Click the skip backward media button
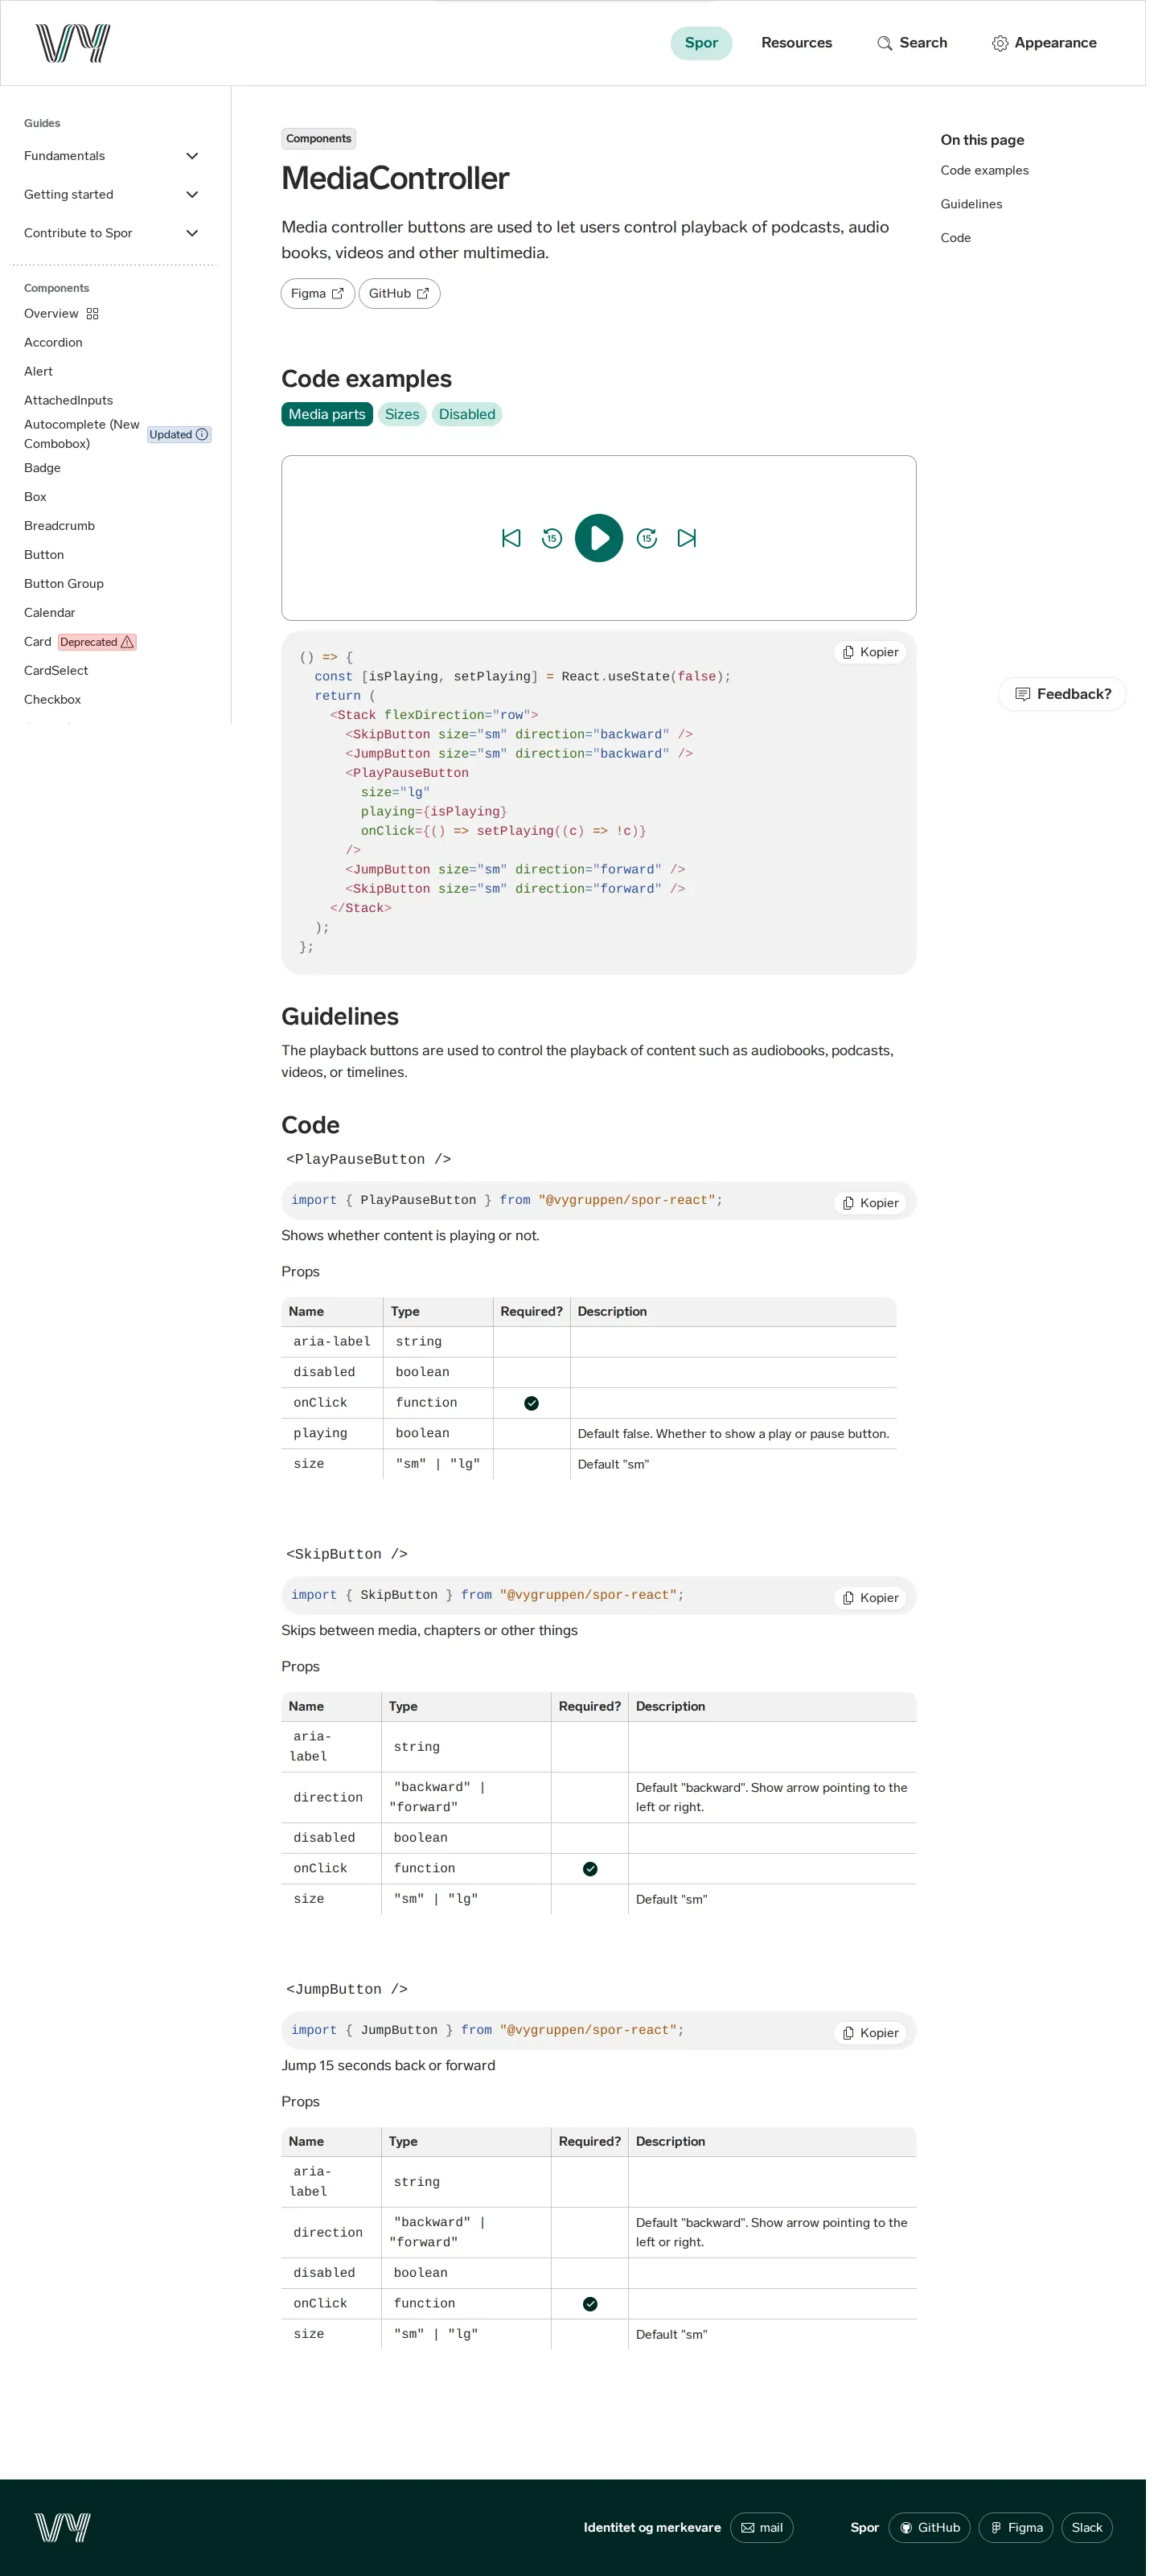 point(511,538)
